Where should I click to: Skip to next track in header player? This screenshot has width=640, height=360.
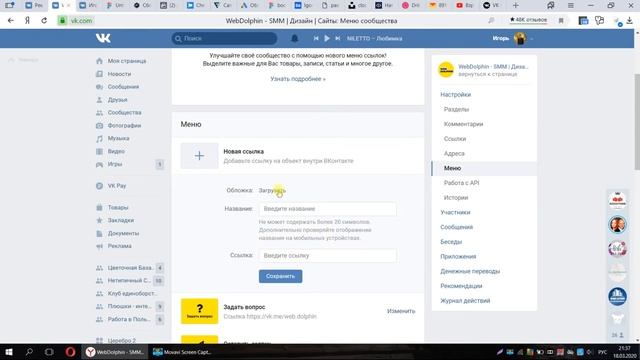(338, 38)
